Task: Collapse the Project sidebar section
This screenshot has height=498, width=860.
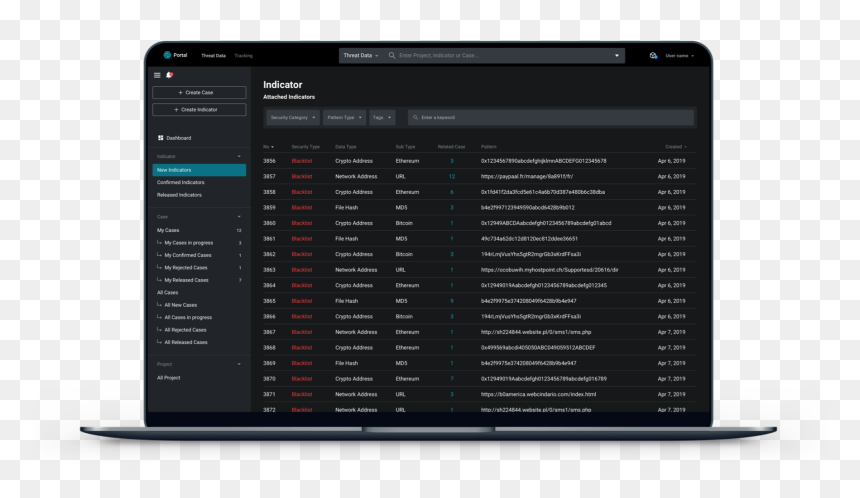Action: click(239, 364)
